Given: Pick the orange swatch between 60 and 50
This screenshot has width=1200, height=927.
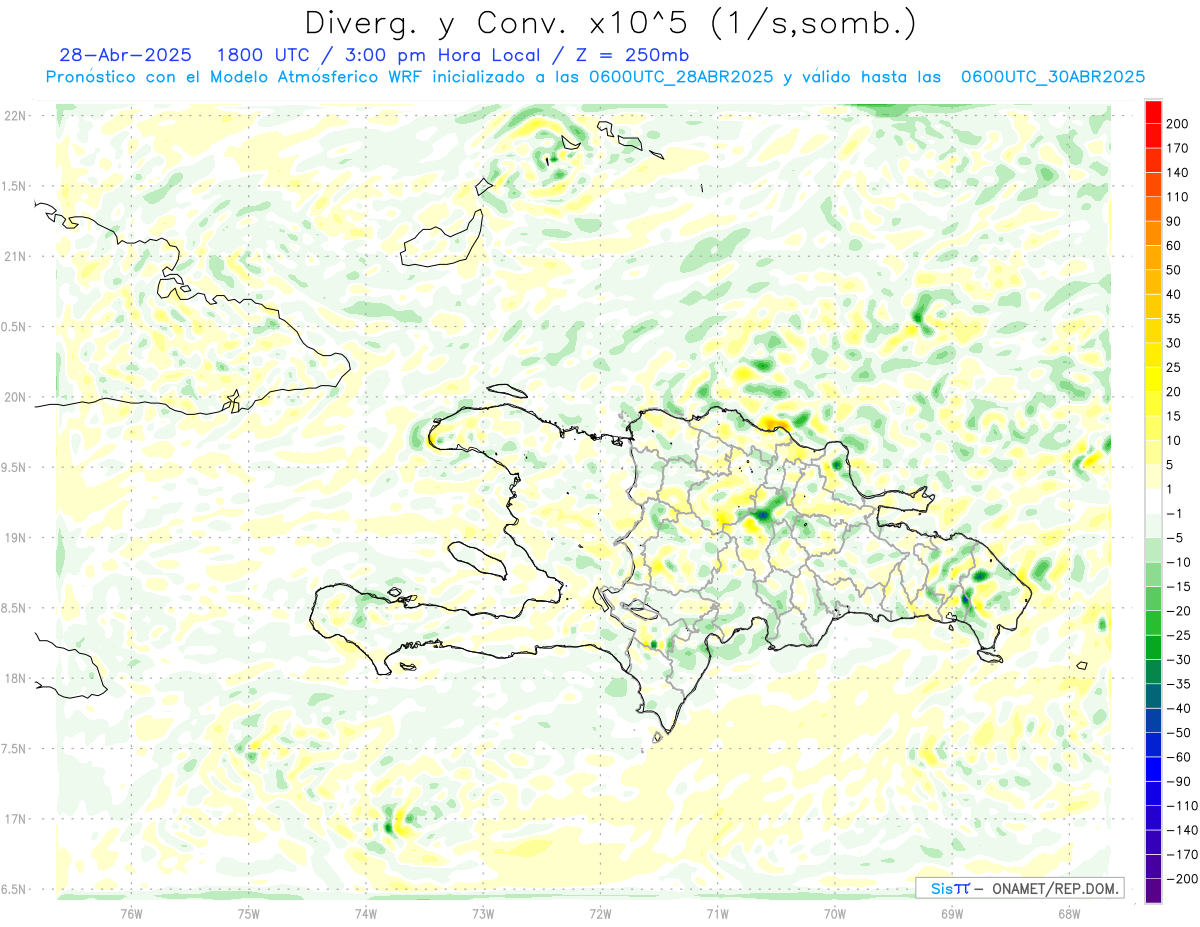Looking at the screenshot, I should click(1153, 258).
